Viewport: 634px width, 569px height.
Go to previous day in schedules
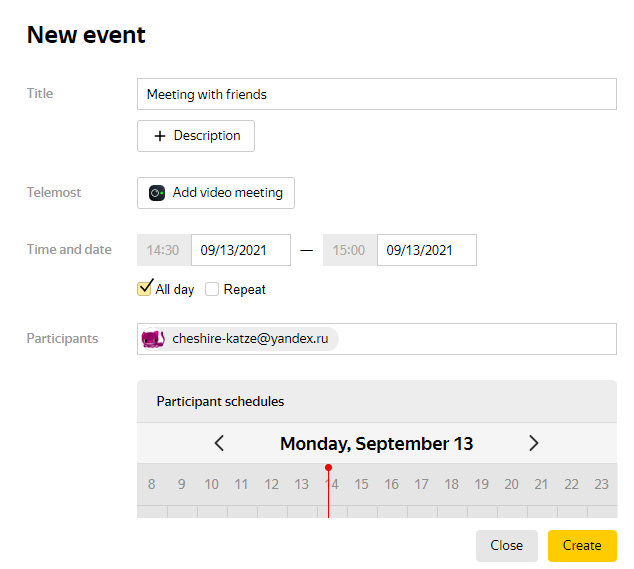(219, 443)
